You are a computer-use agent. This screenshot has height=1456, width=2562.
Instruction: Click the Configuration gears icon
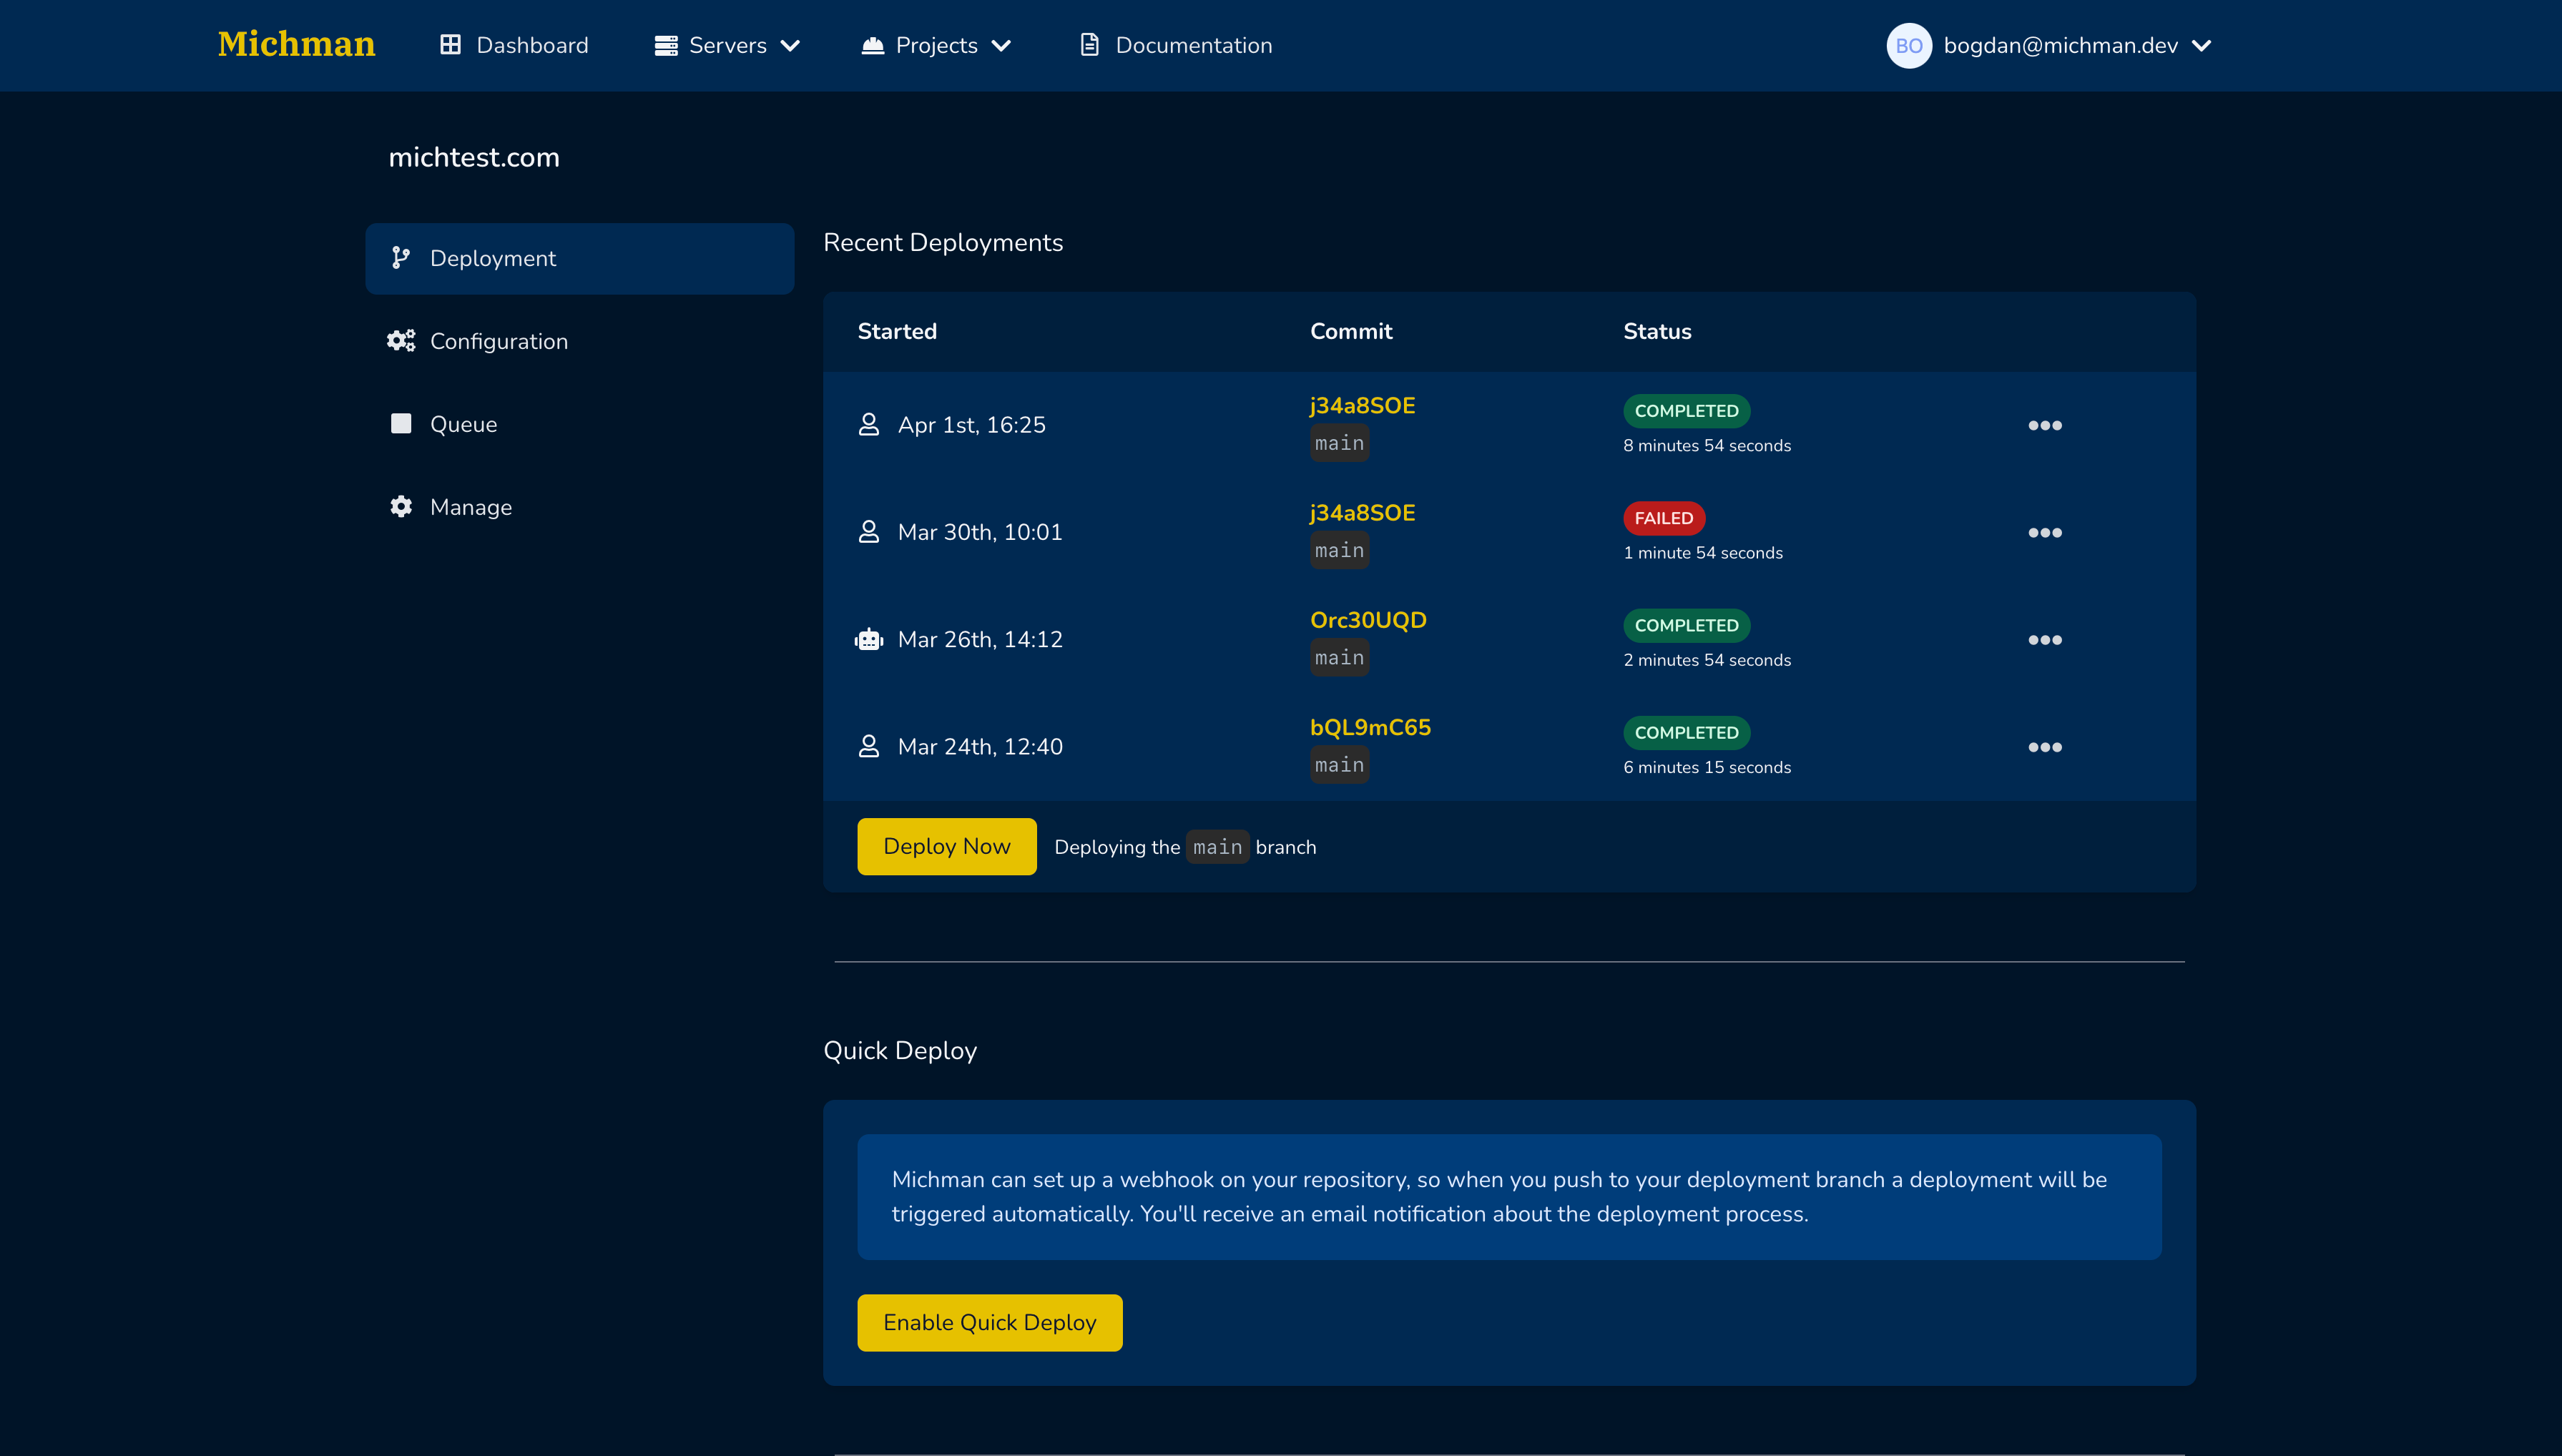[401, 341]
